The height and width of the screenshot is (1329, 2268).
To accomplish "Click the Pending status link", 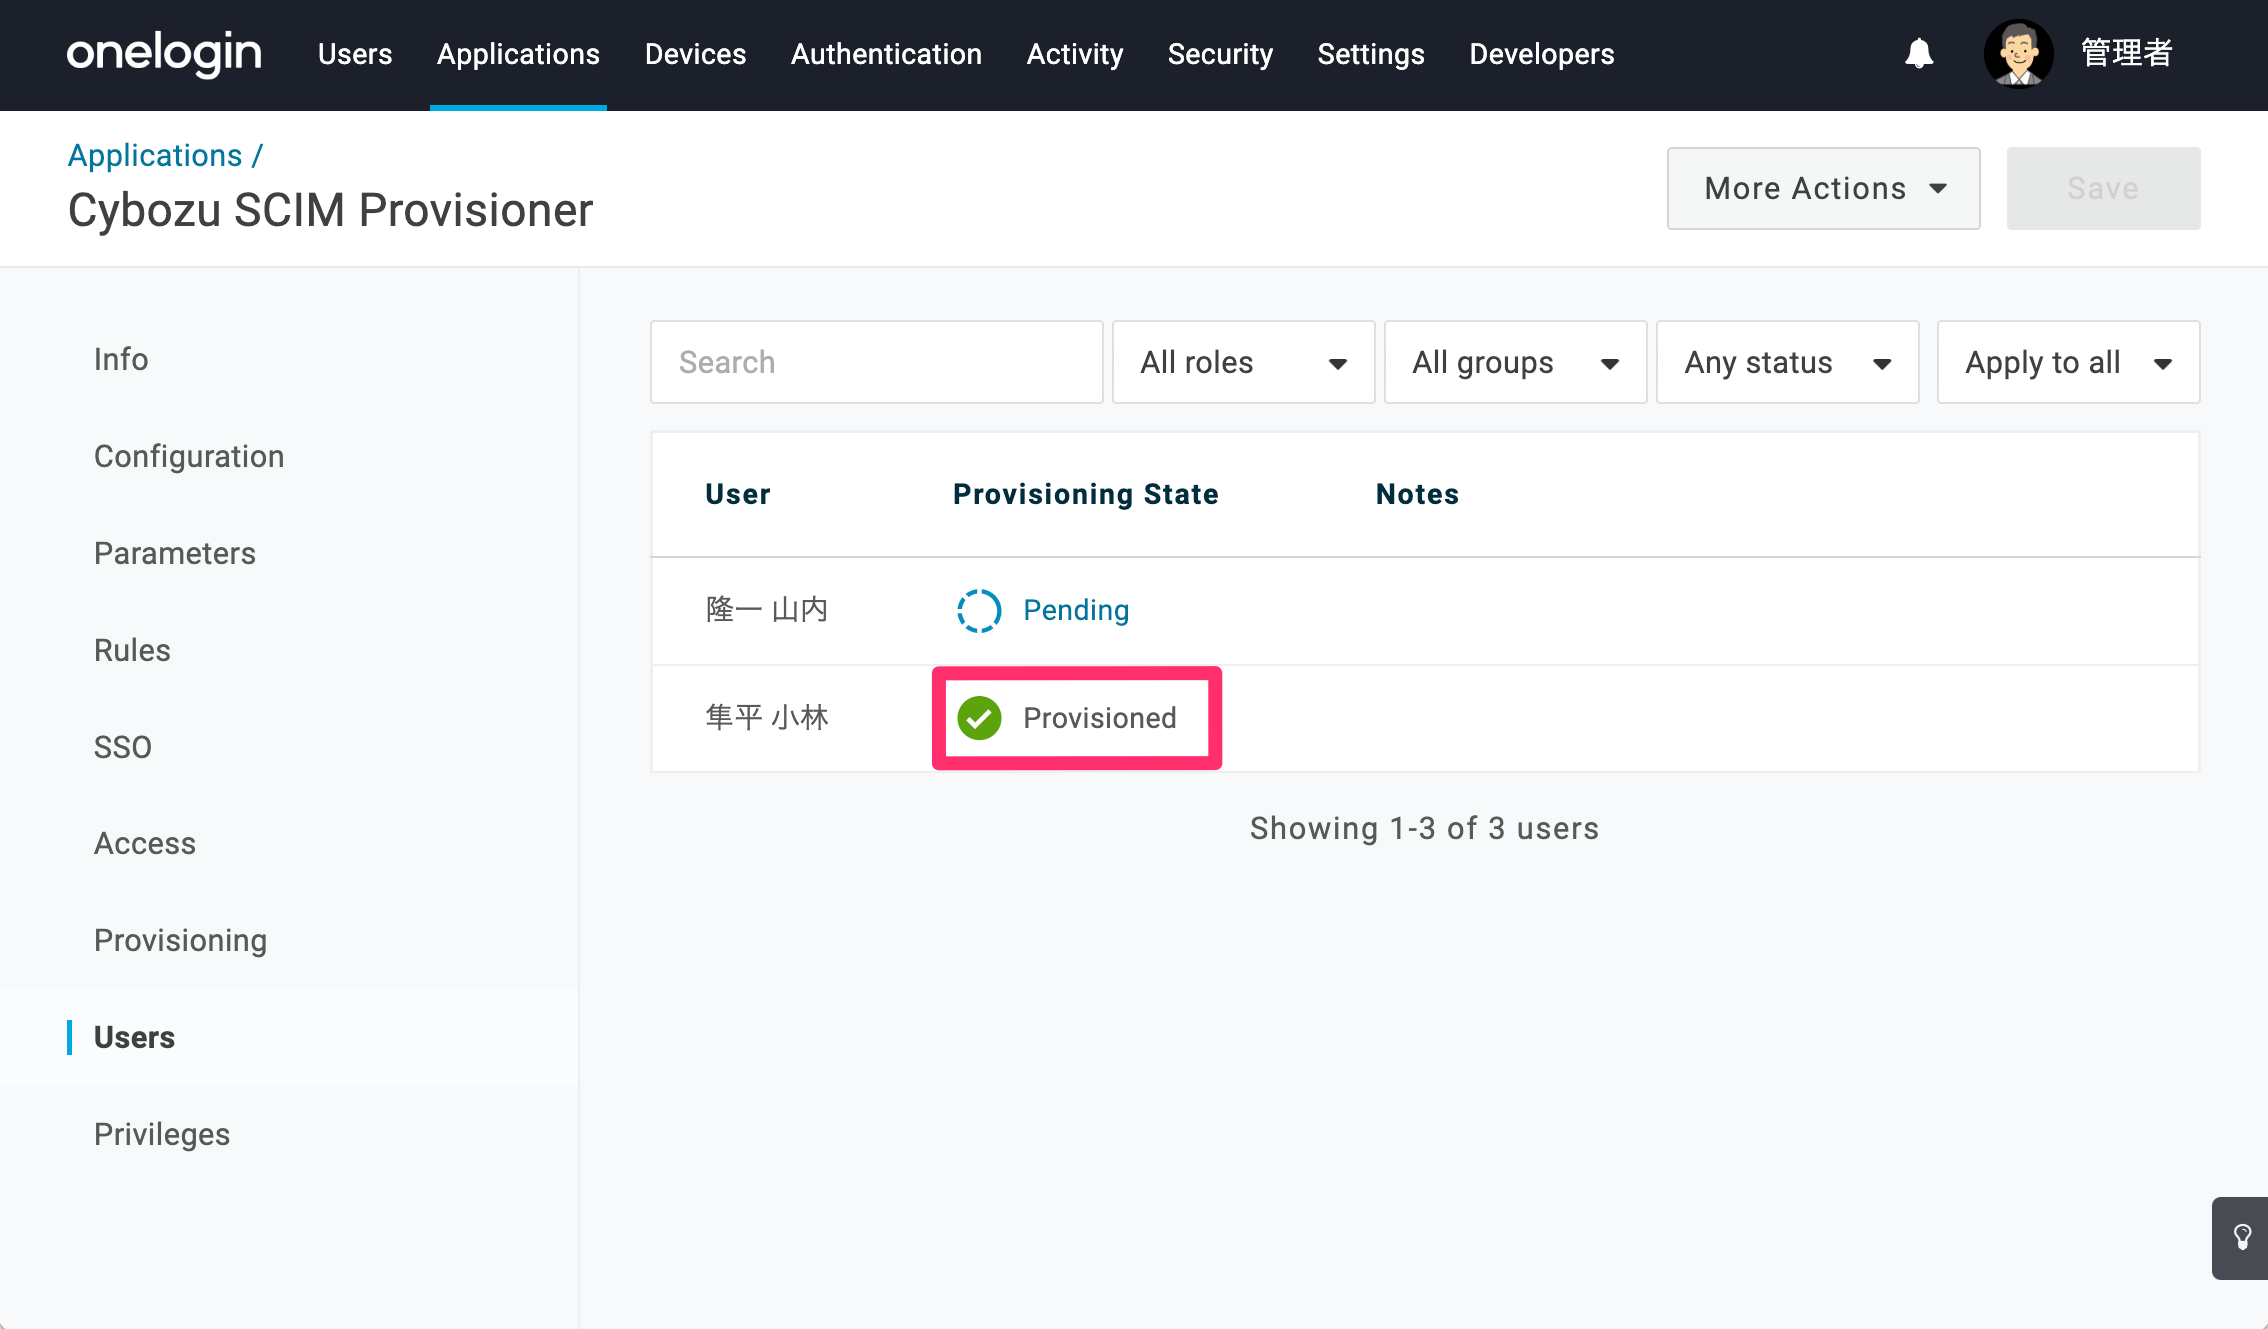I will (x=1076, y=610).
